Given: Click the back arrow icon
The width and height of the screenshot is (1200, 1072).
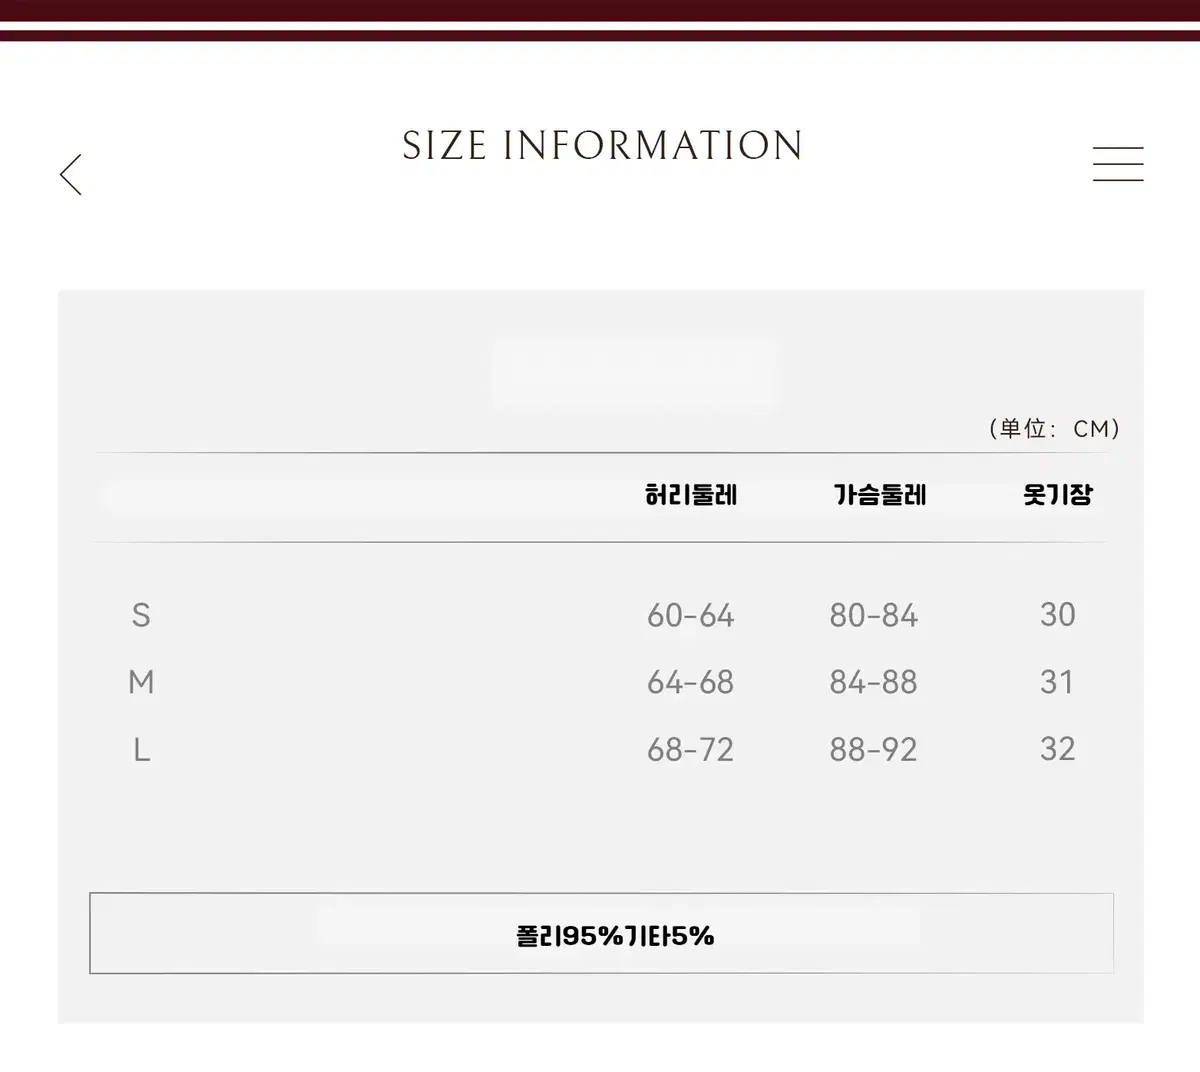Looking at the screenshot, I should (71, 175).
